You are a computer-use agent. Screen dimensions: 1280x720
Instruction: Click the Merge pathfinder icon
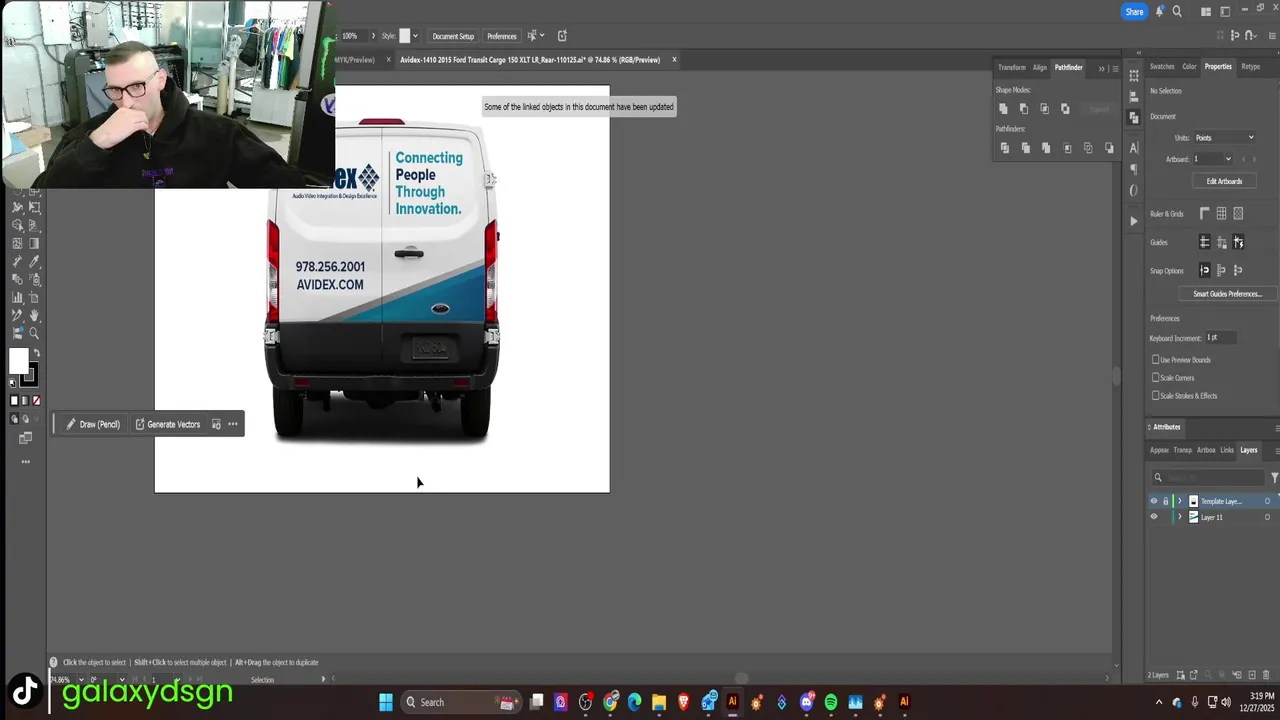[1046, 148]
